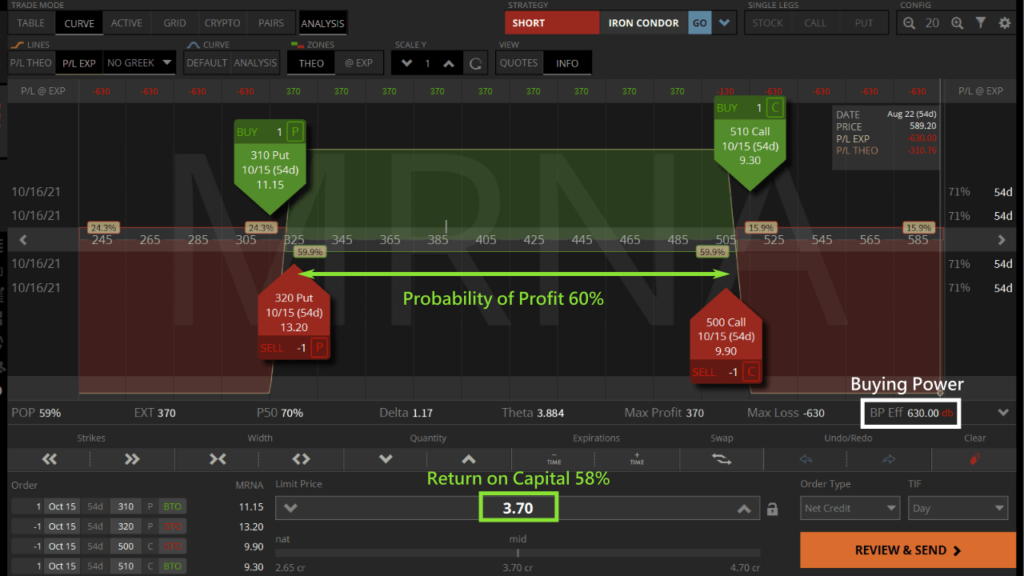Click the GO button next to Iron Condor
Viewport: 1024px width, 576px height.
[699, 23]
